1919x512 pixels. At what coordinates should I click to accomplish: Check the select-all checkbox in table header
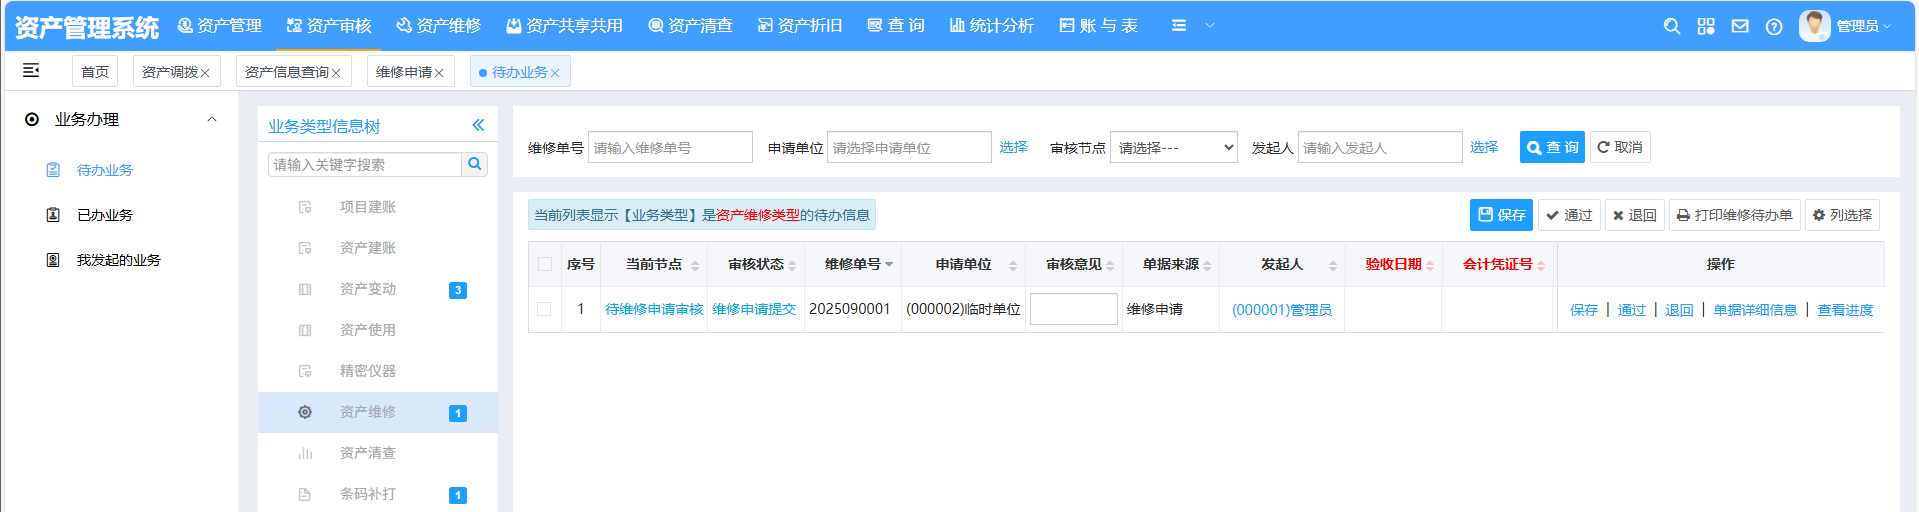pos(545,264)
